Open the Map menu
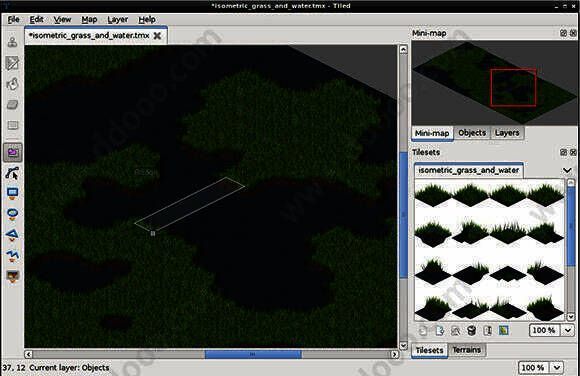Image resolution: width=580 pixels, height=376 pixels. (89, 19)
